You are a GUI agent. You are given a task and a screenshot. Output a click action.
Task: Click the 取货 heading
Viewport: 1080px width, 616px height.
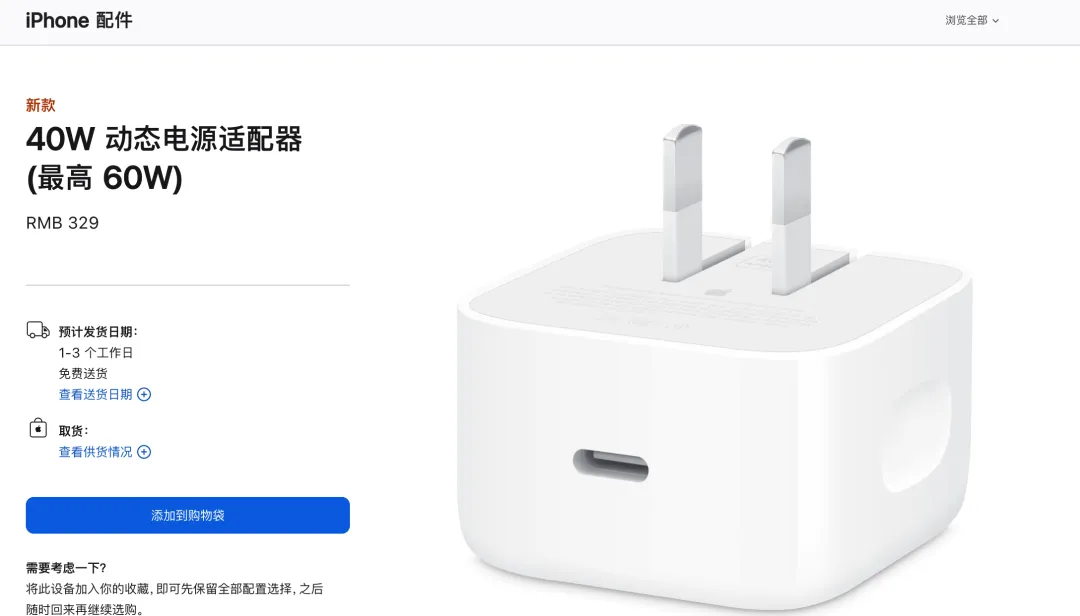tap(74, 431)
